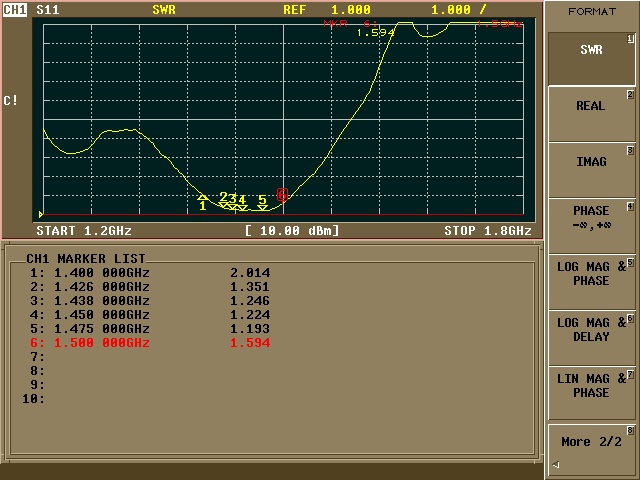The height and width of the screenshot is (480, 640).
Task: Click the C! correction status indicator
Action: tap(10, 100)
